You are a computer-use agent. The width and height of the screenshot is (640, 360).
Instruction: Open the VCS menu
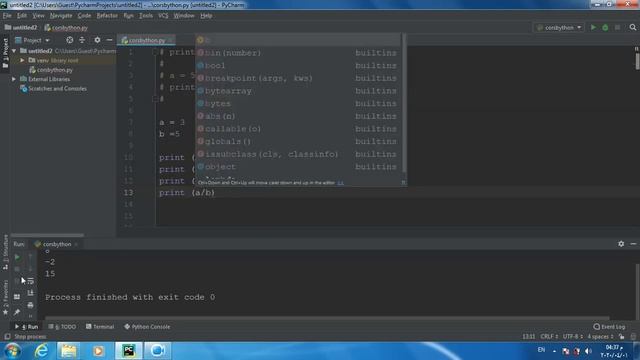pyautogui.click(x=163, y=16)
